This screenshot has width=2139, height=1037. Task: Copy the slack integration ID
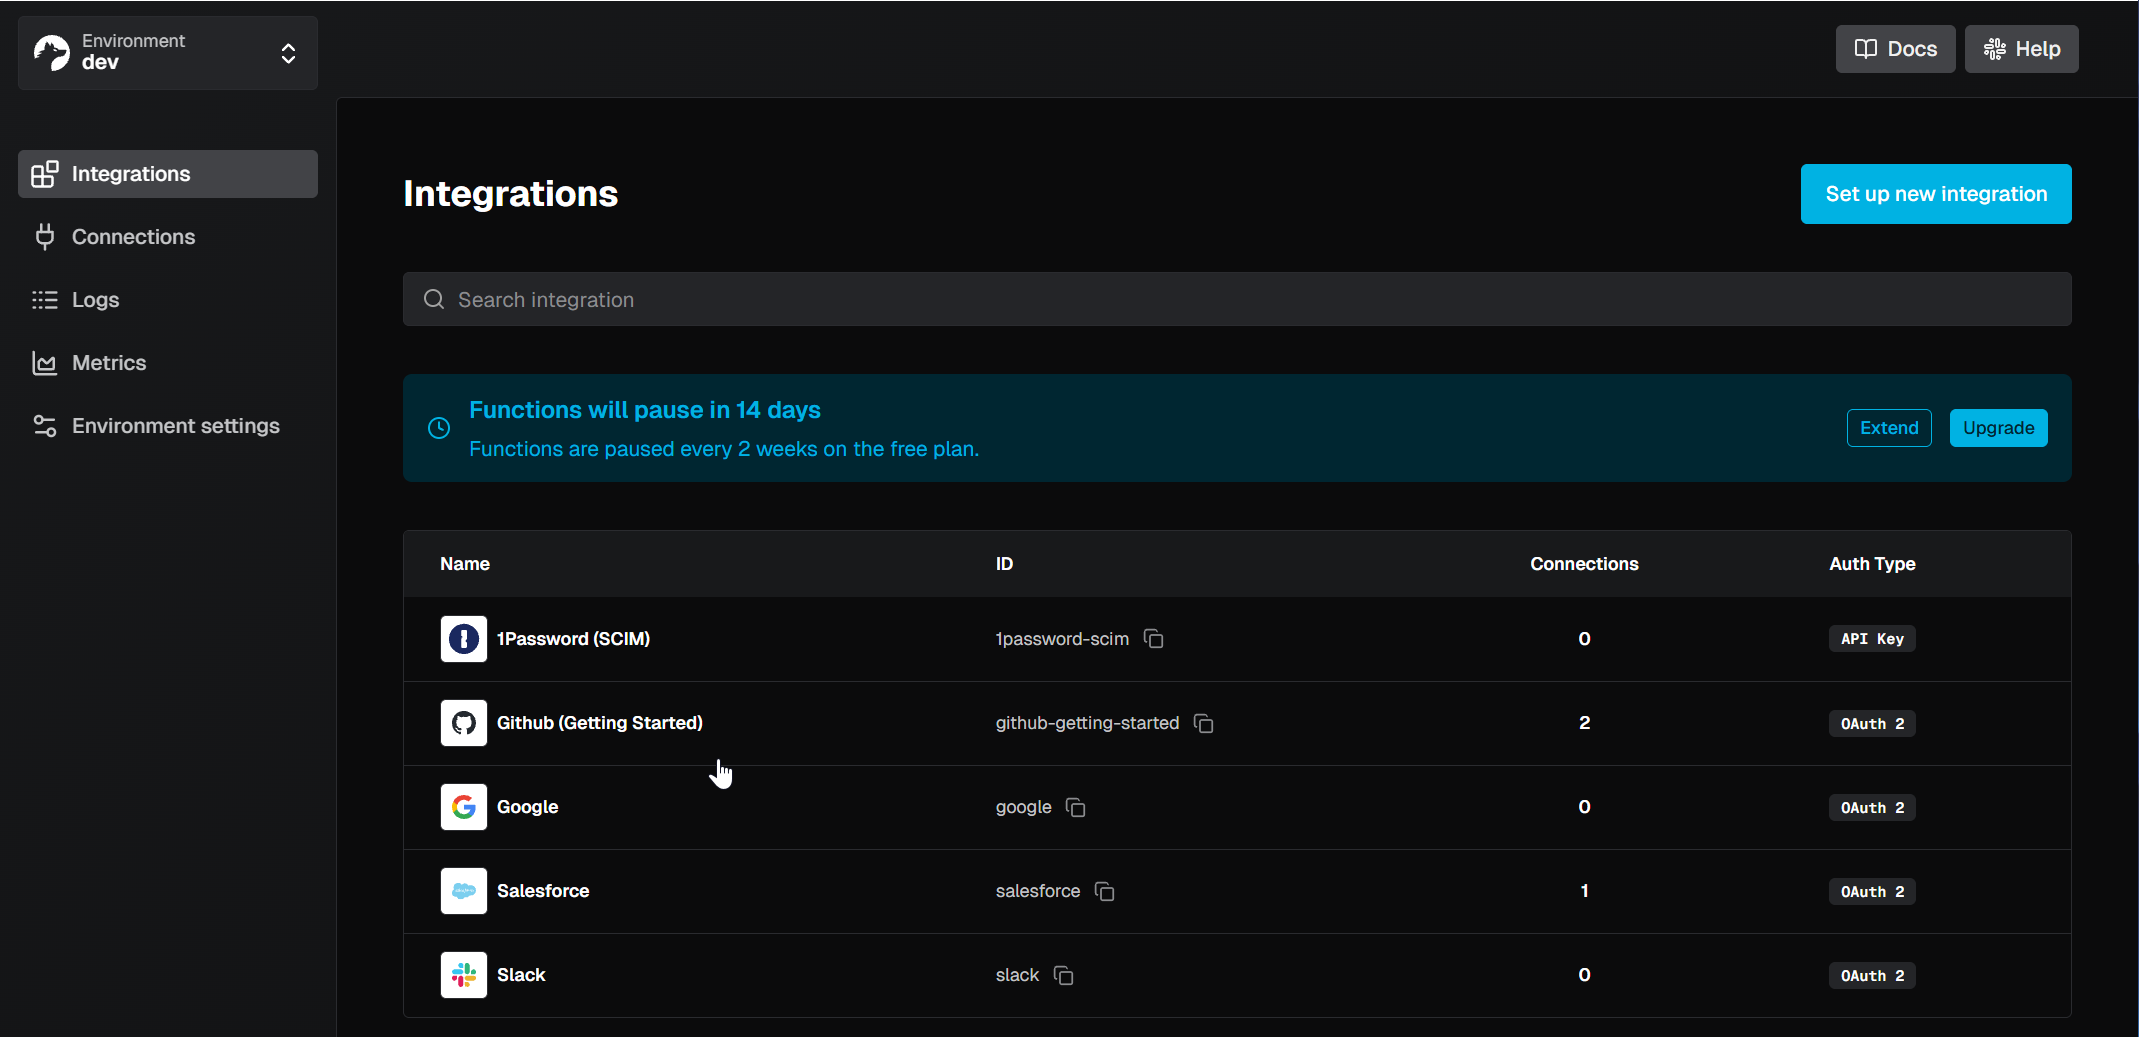click(x=1064, y=975)
